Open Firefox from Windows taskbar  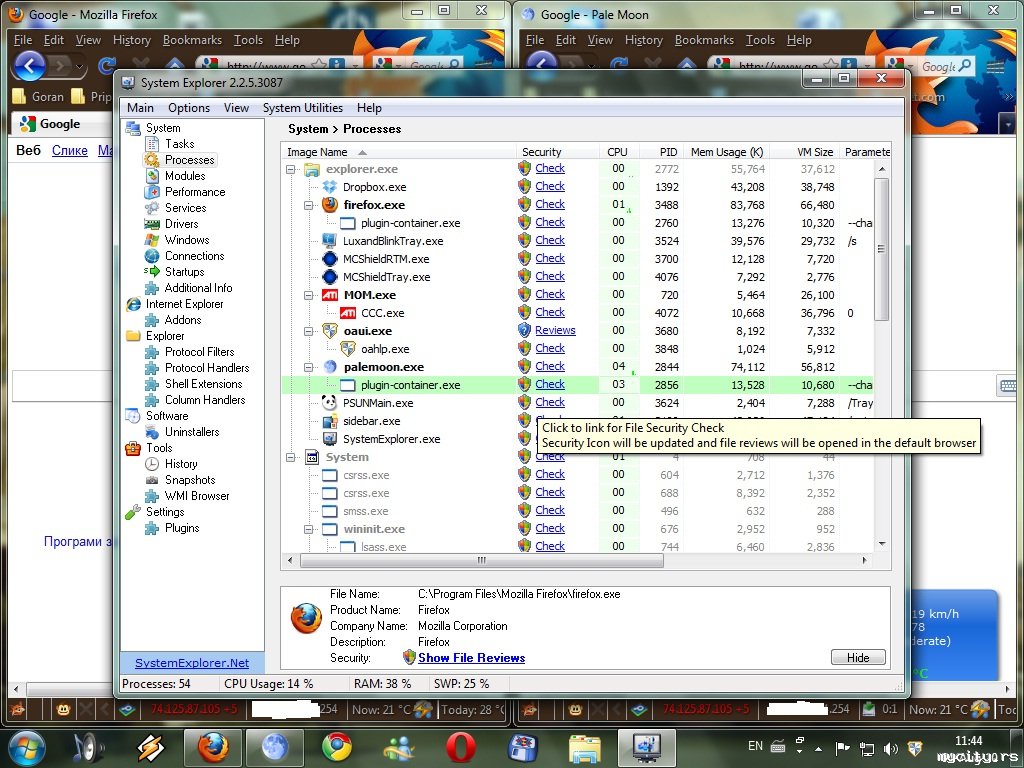tap(213, 748)
